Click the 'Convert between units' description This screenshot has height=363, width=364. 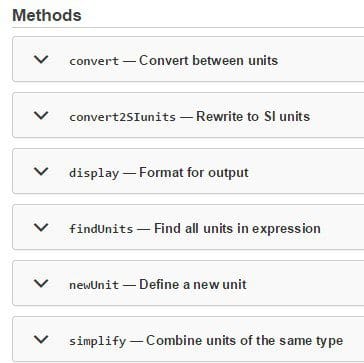coord(208,60)
